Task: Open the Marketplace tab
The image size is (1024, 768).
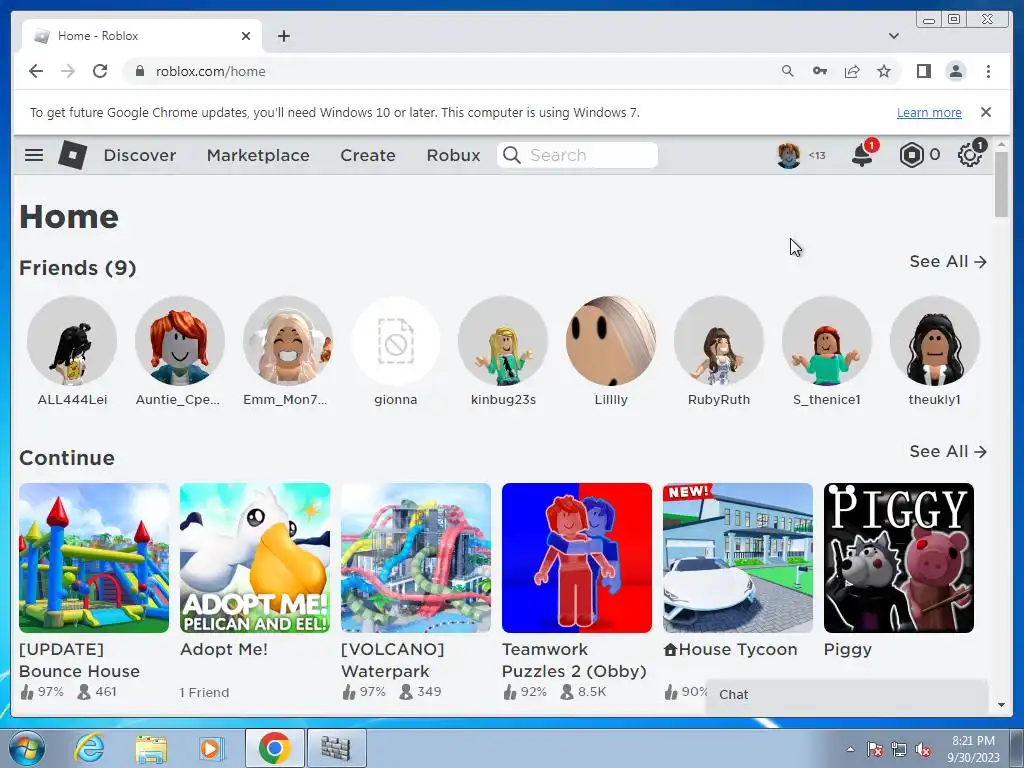Action: [258, 155]
